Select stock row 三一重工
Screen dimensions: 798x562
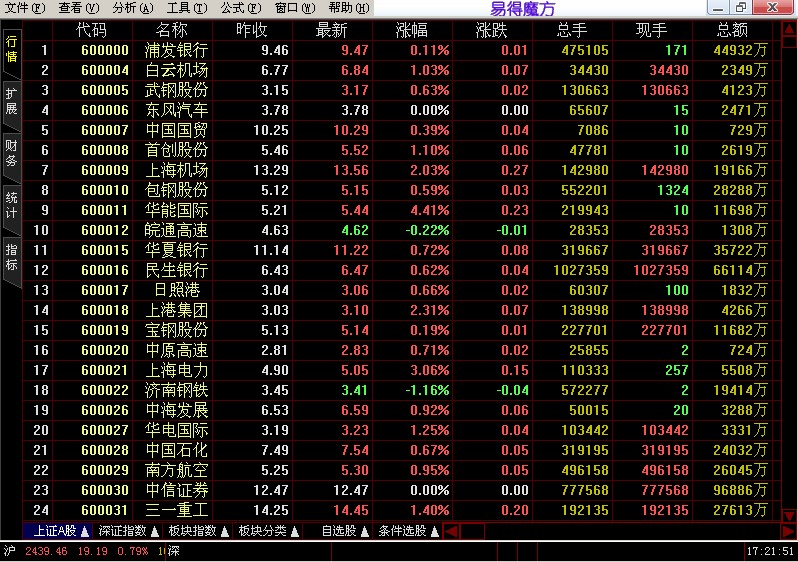pos(401,510)
